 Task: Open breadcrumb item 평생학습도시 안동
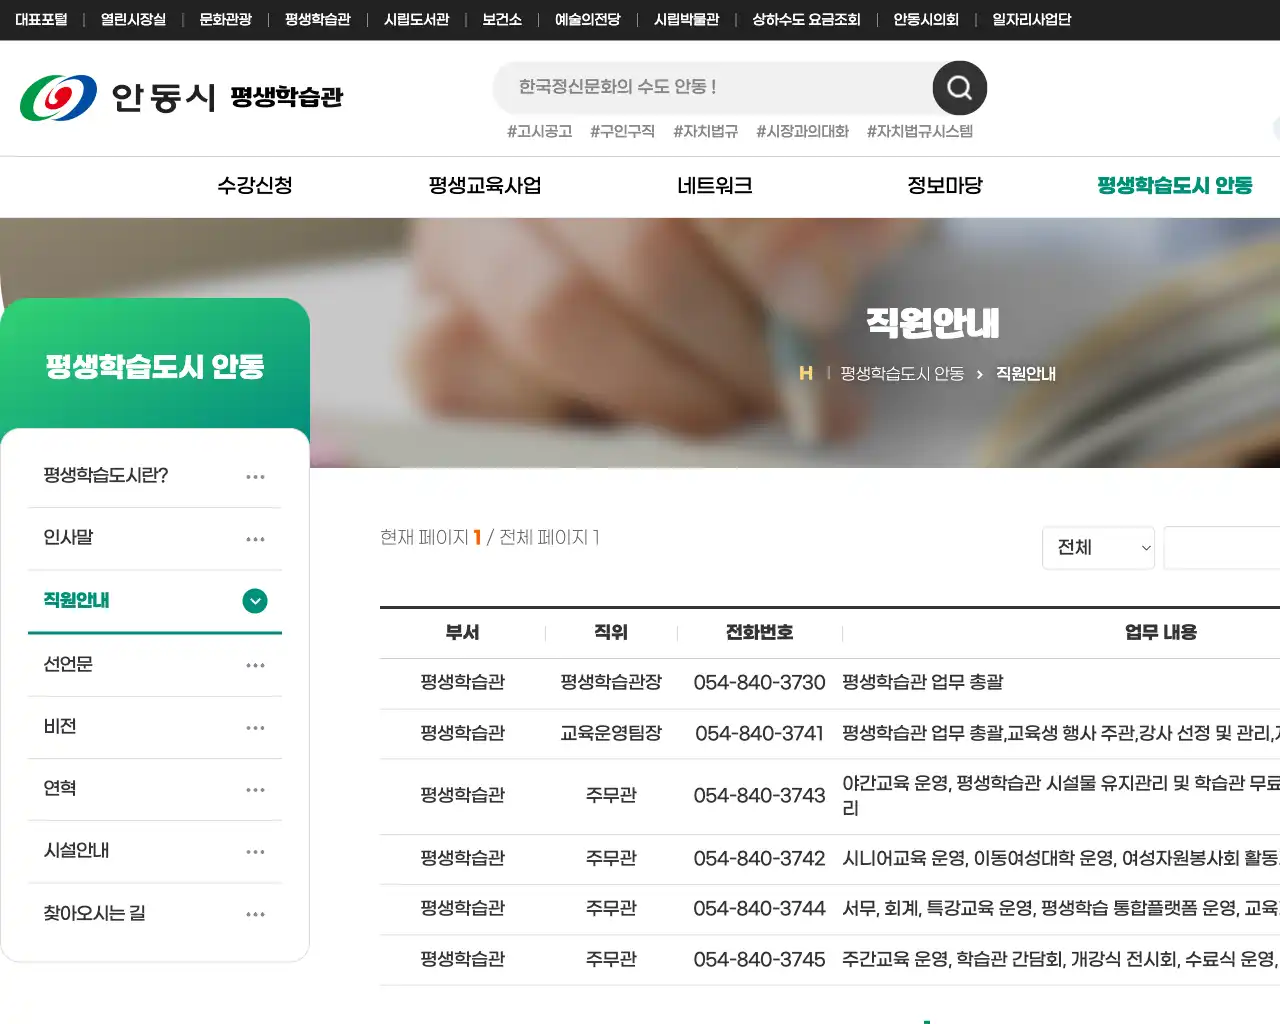coord(901,373)
